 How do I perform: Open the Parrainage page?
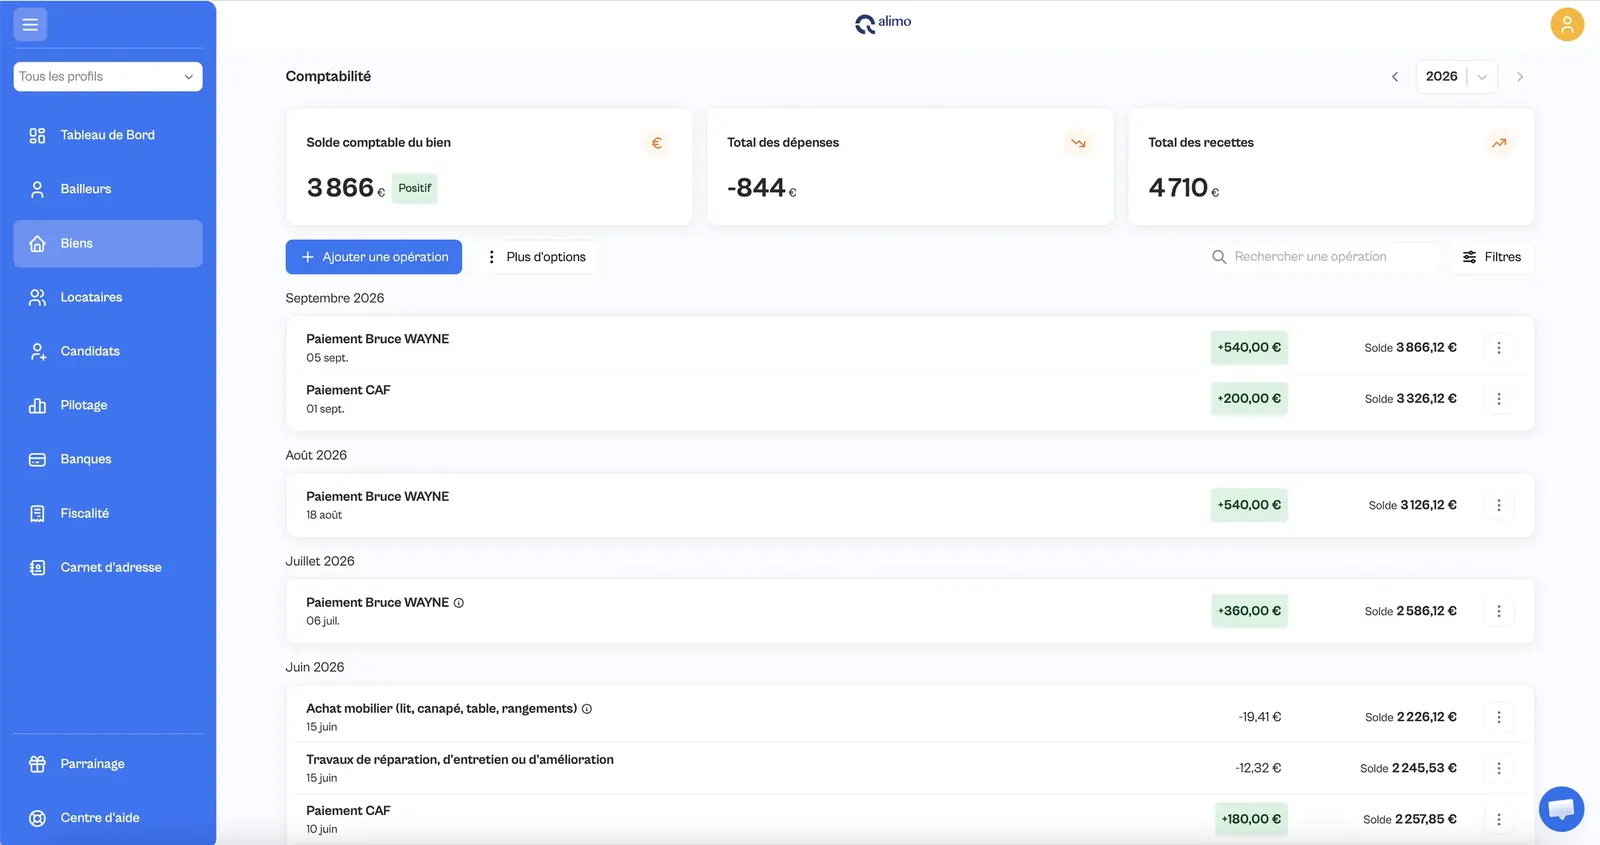(108, 764)
